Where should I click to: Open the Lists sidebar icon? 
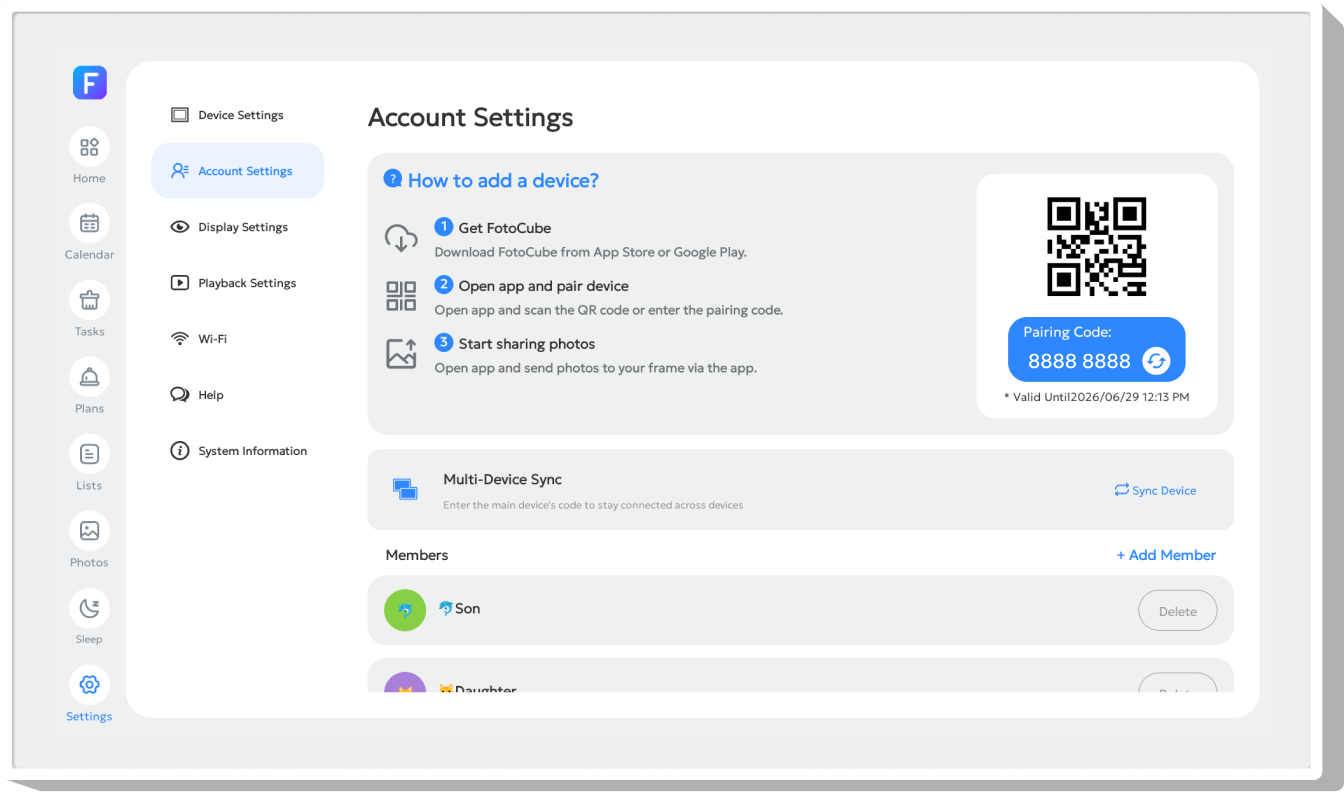click(89, 454)
